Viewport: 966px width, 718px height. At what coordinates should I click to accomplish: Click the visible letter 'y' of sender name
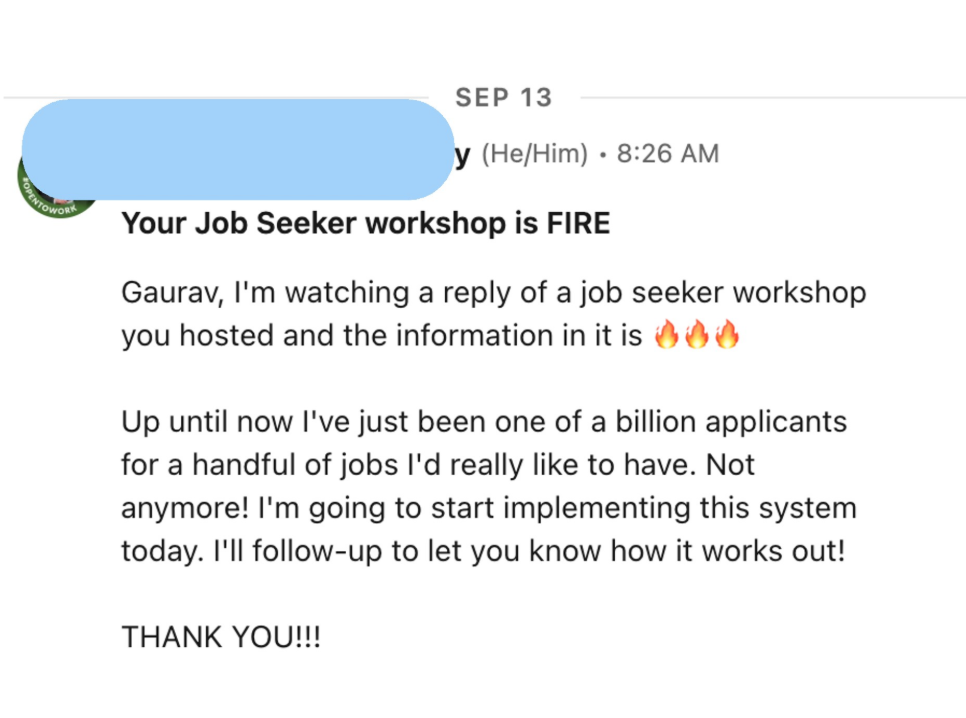tap(463, 155)
